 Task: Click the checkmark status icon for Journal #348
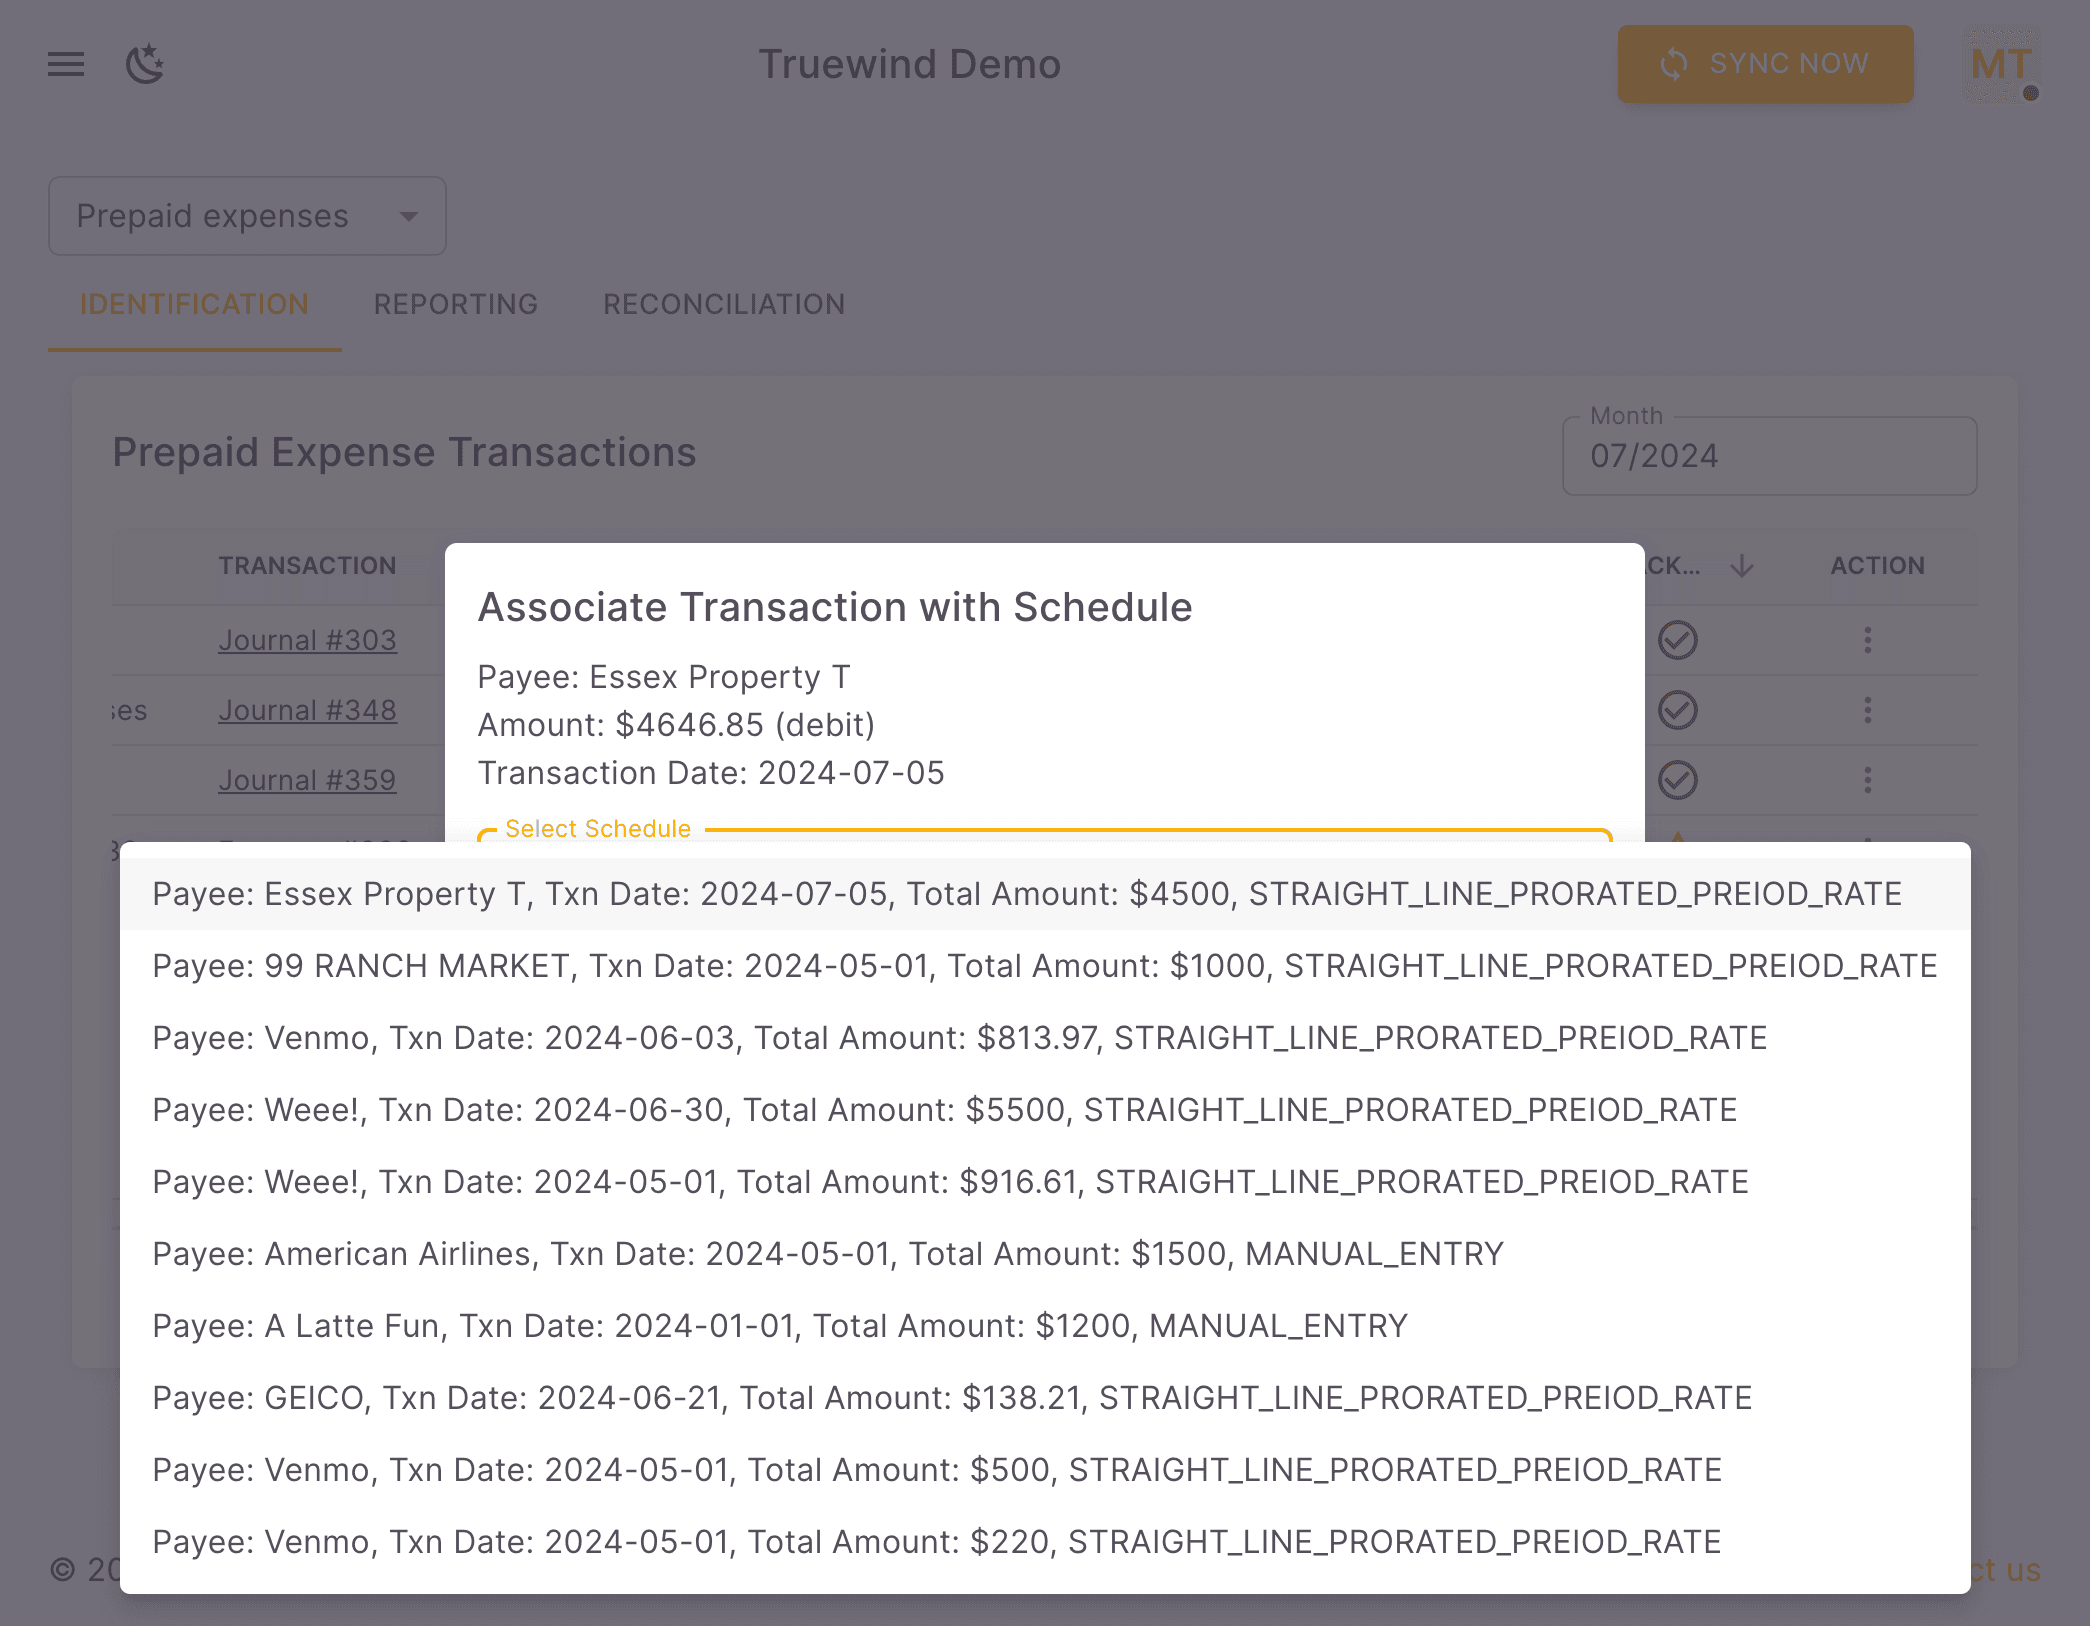tap(1677, 709)
